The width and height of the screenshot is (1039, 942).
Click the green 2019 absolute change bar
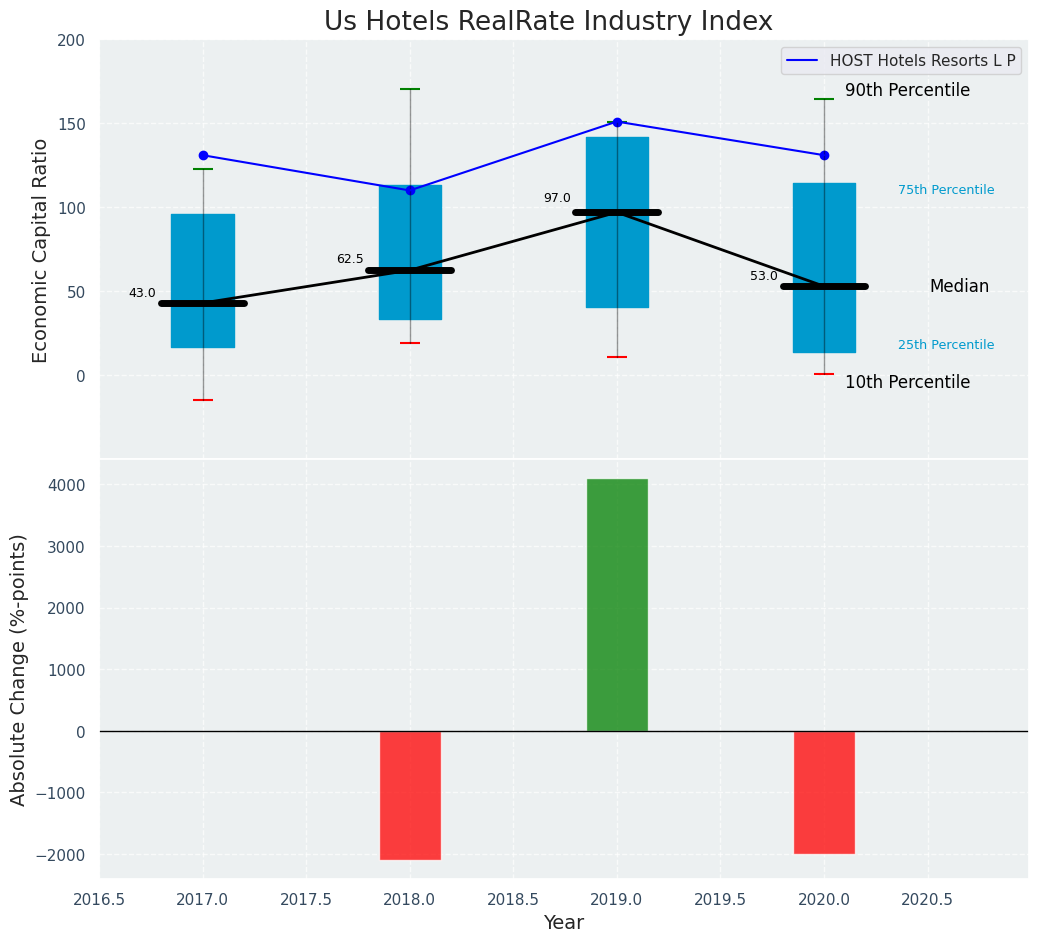[x=617, y=605]
